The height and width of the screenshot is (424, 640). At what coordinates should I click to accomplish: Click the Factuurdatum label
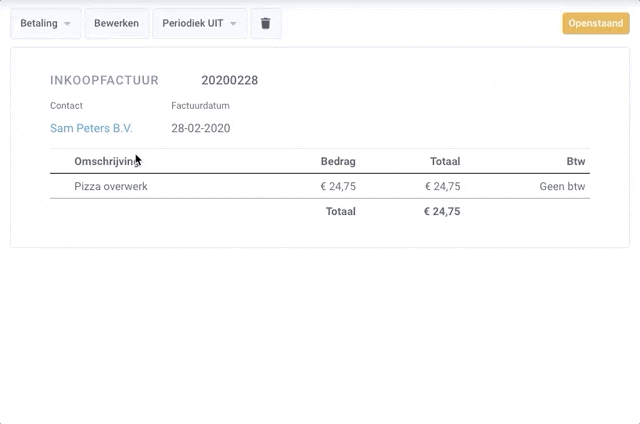200,105
